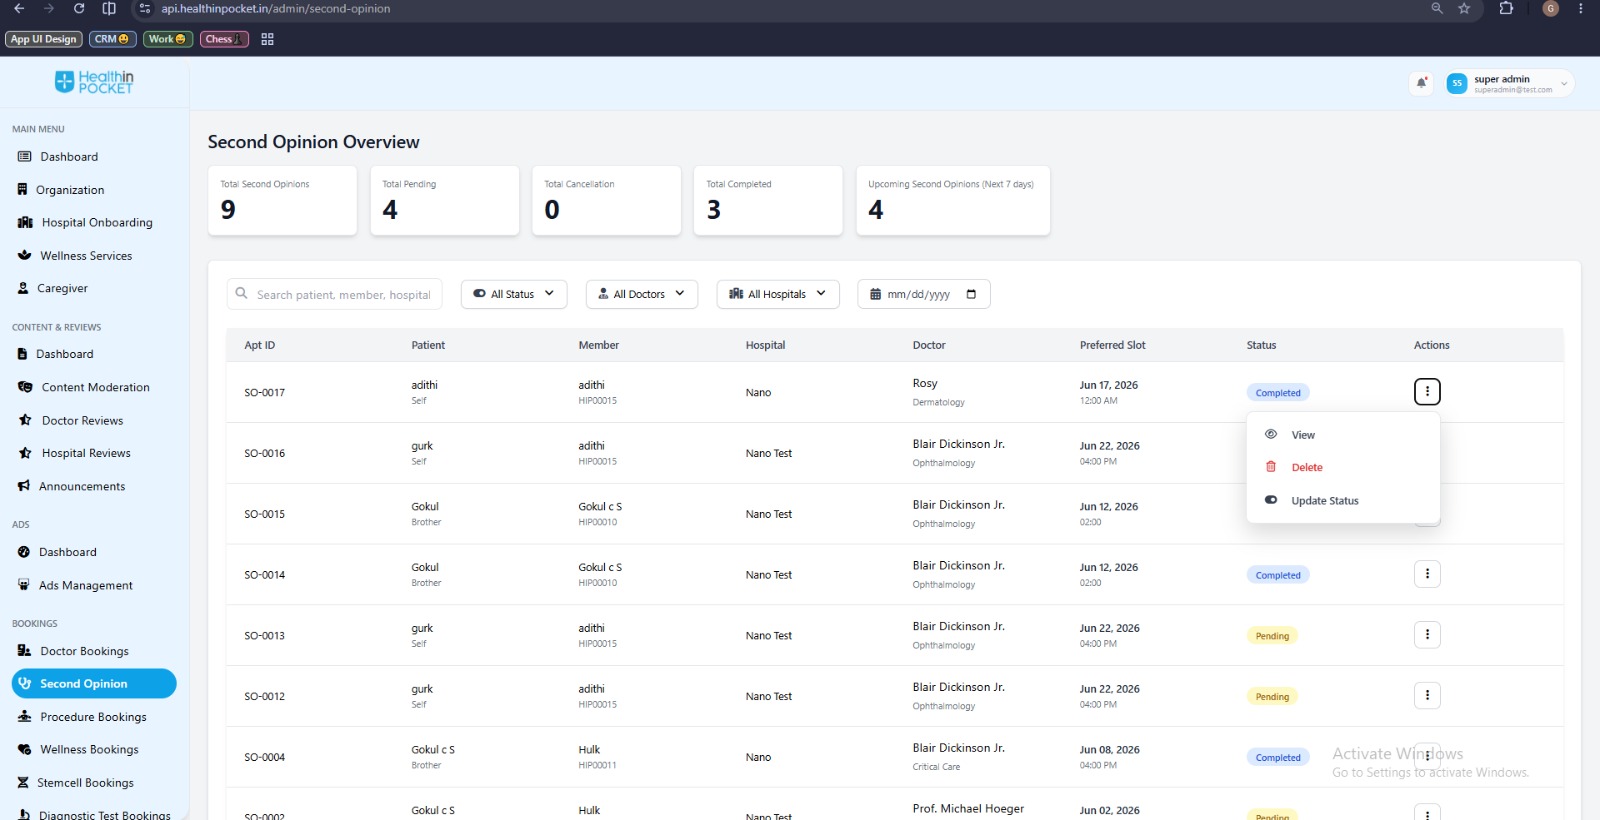The height and width of the screenshot is (820, 1600).
Task: Click the Total Cancellation card
Action: (606, 201)
